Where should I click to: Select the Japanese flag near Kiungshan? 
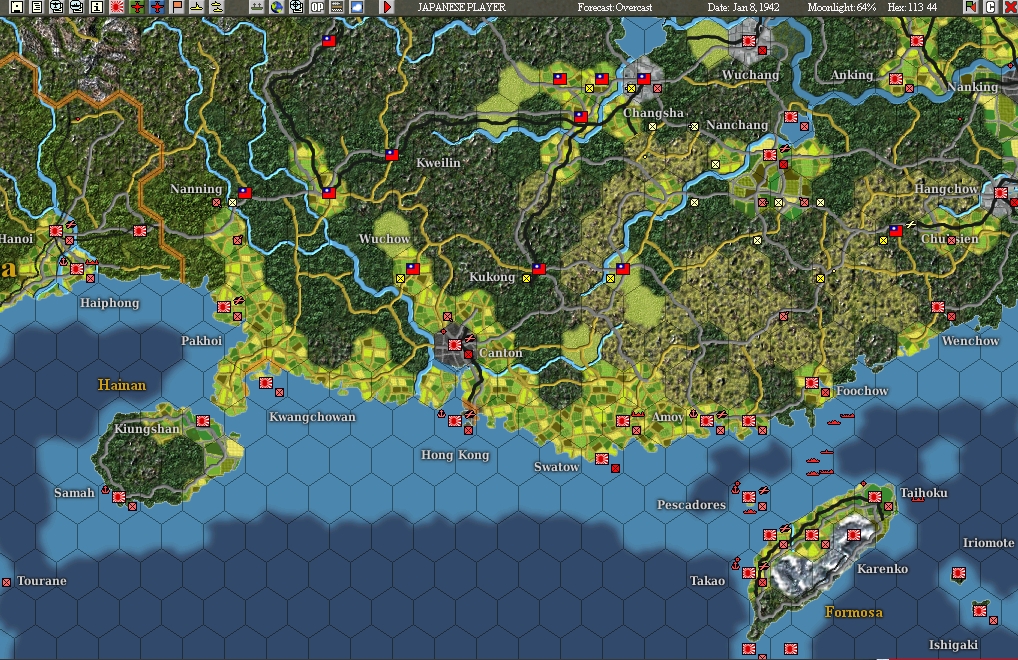point(203,421)
